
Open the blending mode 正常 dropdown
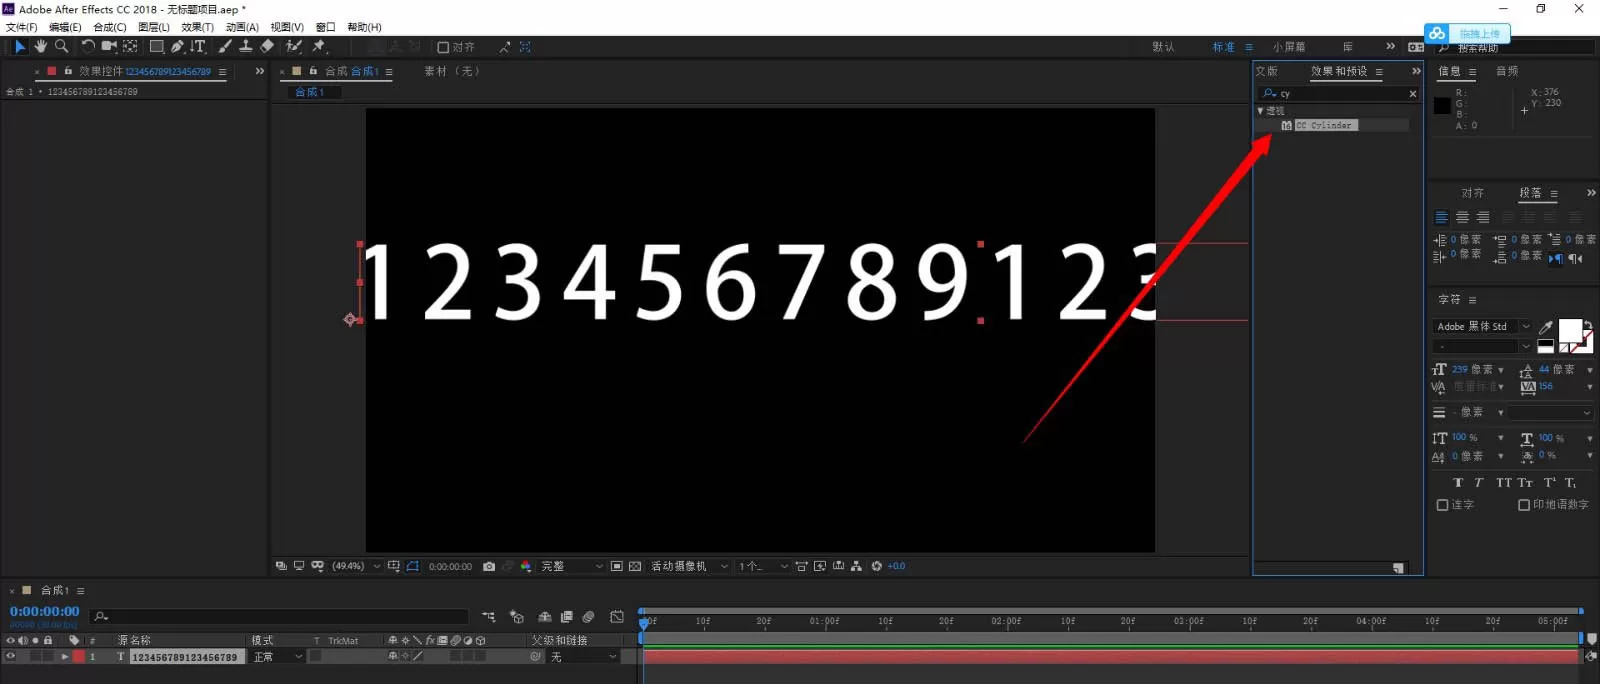click(277, 657)
